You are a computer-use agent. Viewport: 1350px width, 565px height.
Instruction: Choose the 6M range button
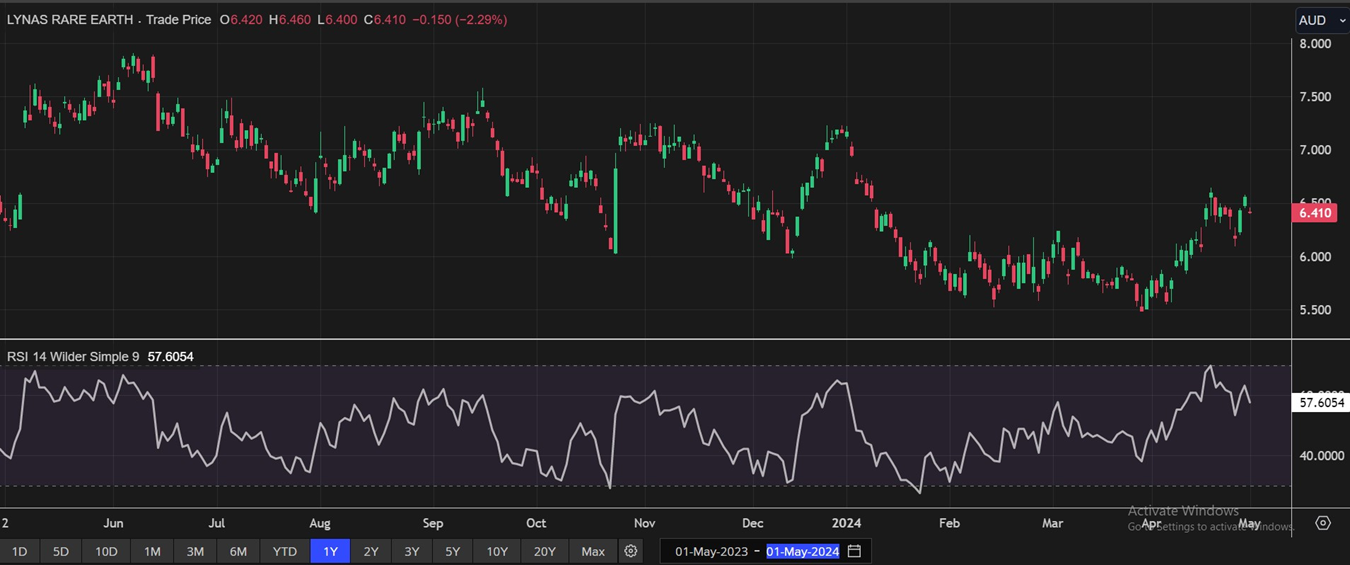click(x=238, y=551)
